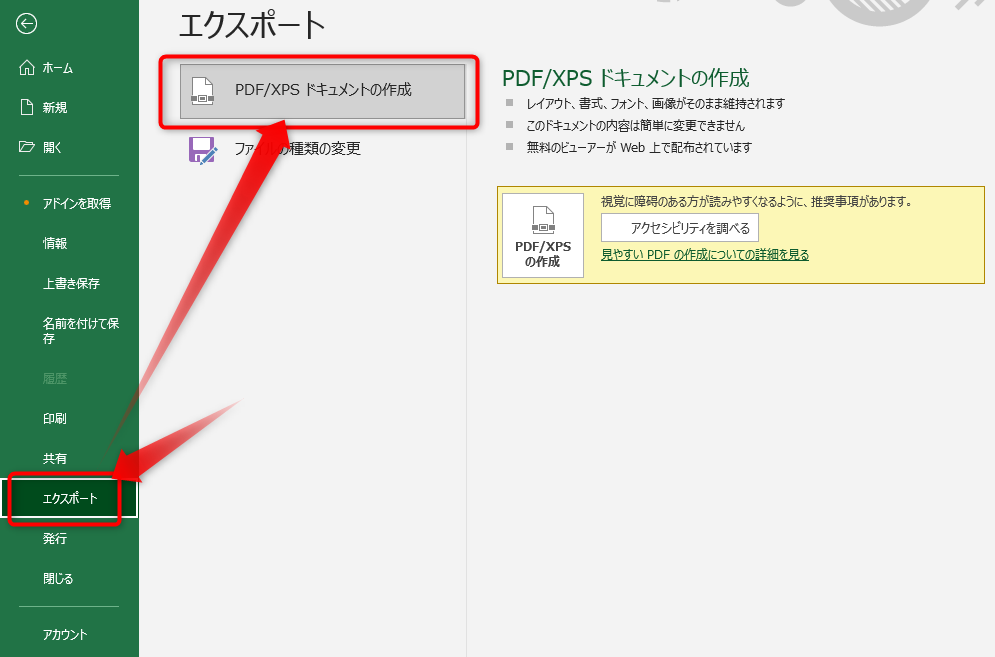Open アドインを取得 in the sidebar
The width and height of the screenshot is (995, 657).
coord(77,204)
